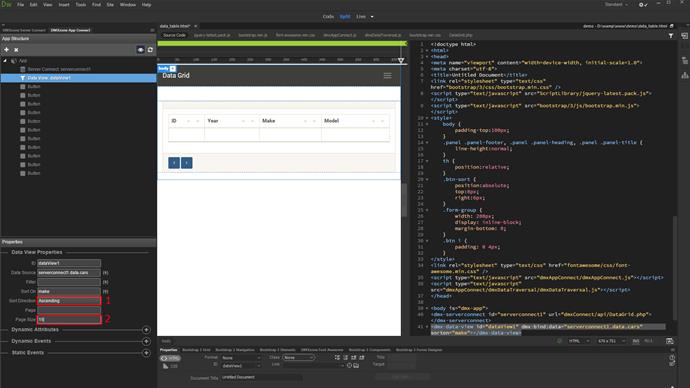This screenshot has height=388, width=690.
Task: Add a Dynamic Attribute
Action: point(146,330)
